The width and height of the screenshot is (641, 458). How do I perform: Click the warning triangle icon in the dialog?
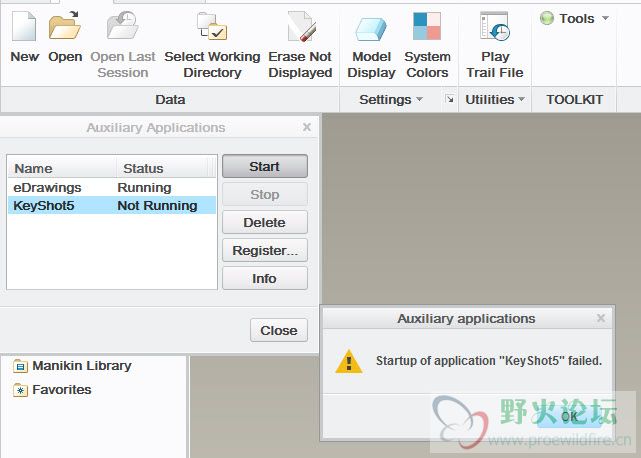(349, 361)
